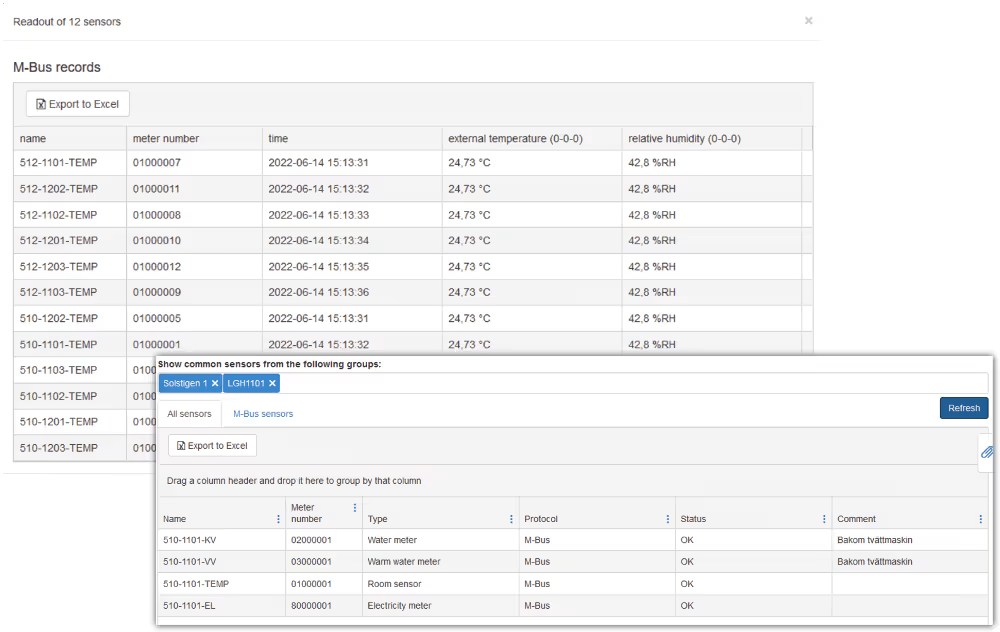The image size is (1000, 632).
Task: Remove the LGH1101 group tag
Action: click(272, 384)
